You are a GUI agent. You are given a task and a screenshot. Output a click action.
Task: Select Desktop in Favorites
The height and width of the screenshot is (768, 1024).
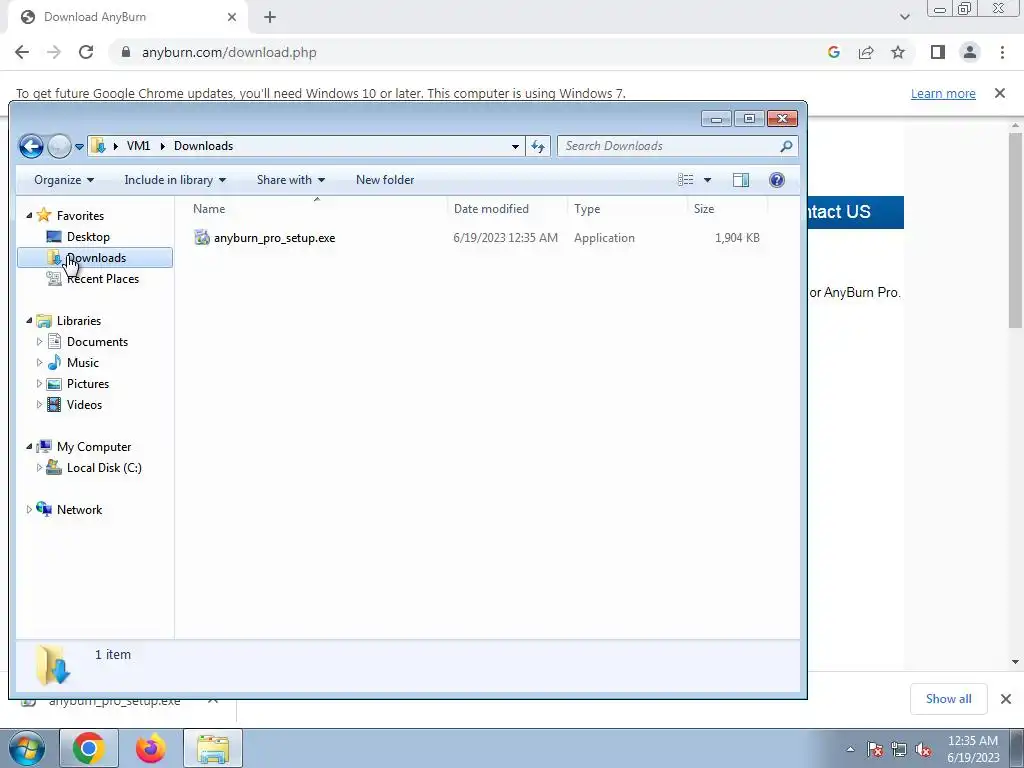pyautogui.click(x=88, y=236)
